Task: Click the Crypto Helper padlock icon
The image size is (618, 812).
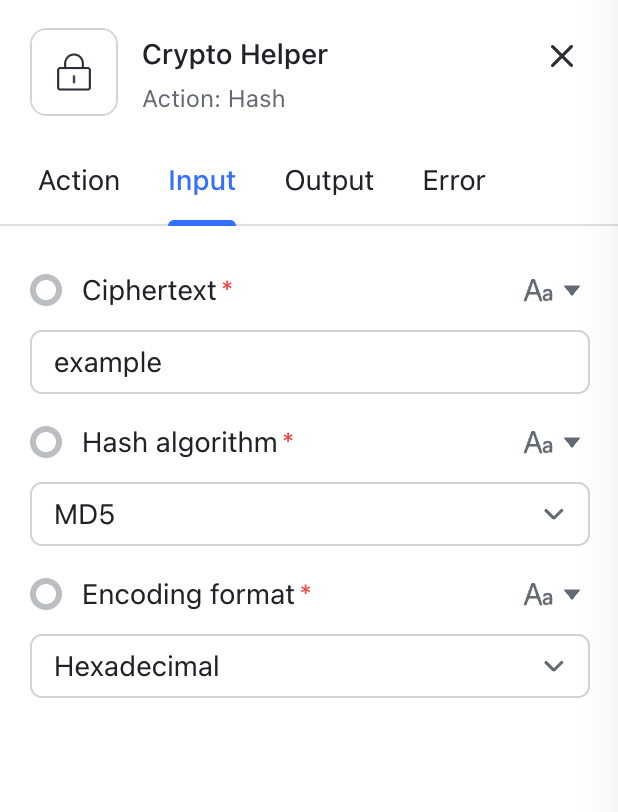Action: pyautogui.click(x=74, y=71)
